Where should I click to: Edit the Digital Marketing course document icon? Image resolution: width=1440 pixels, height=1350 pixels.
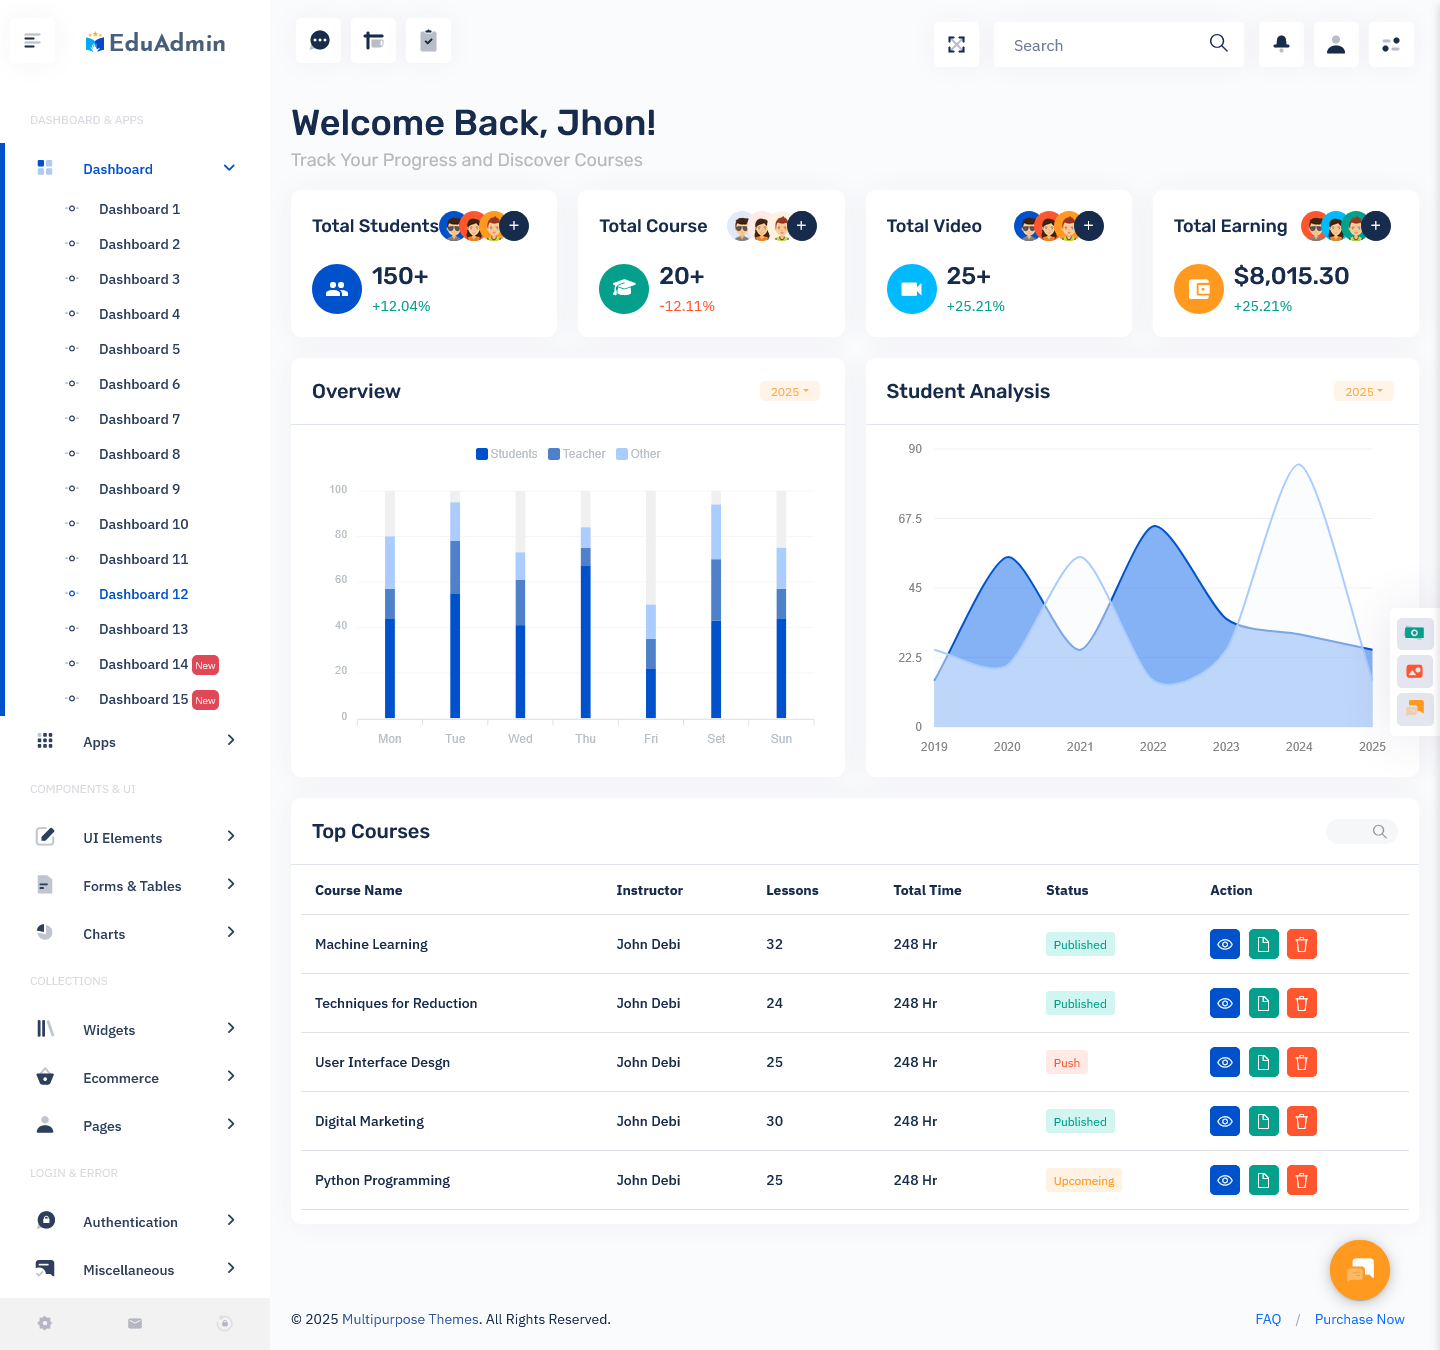point(1263,1121)
